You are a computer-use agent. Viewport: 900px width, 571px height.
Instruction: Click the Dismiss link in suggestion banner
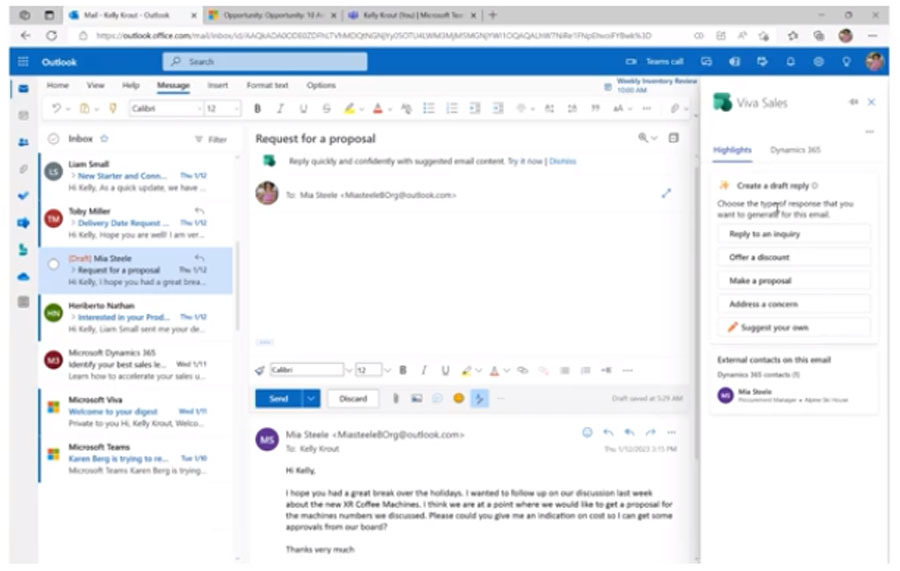pos(562,161)
